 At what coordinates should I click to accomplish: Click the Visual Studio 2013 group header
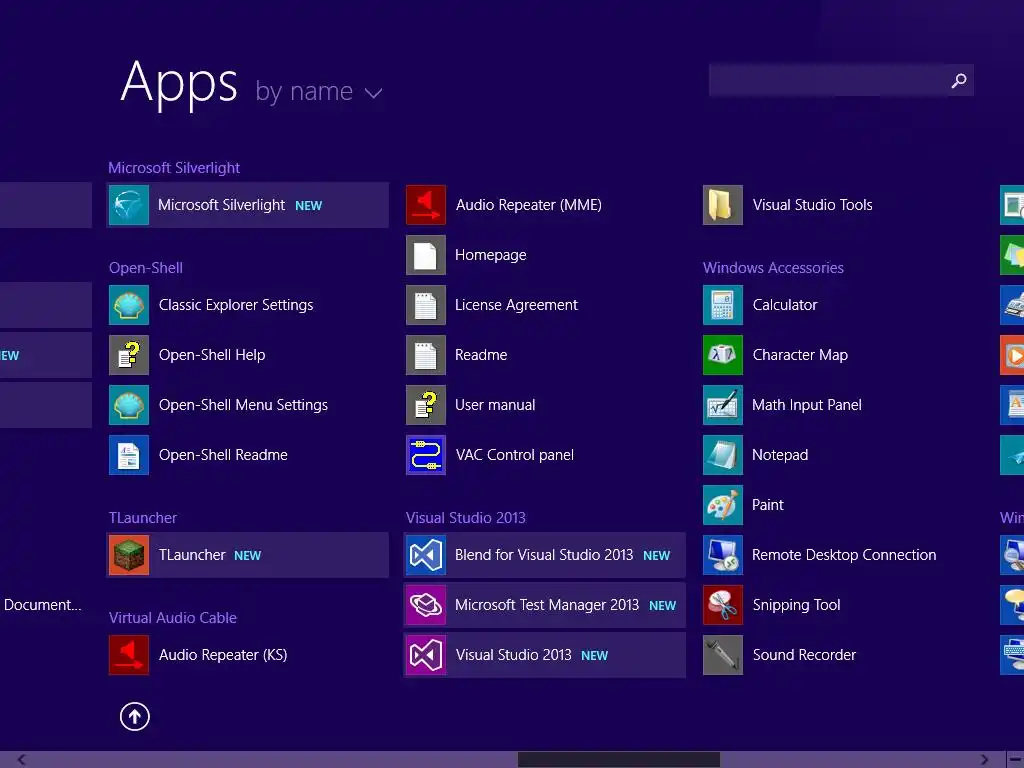466,518
